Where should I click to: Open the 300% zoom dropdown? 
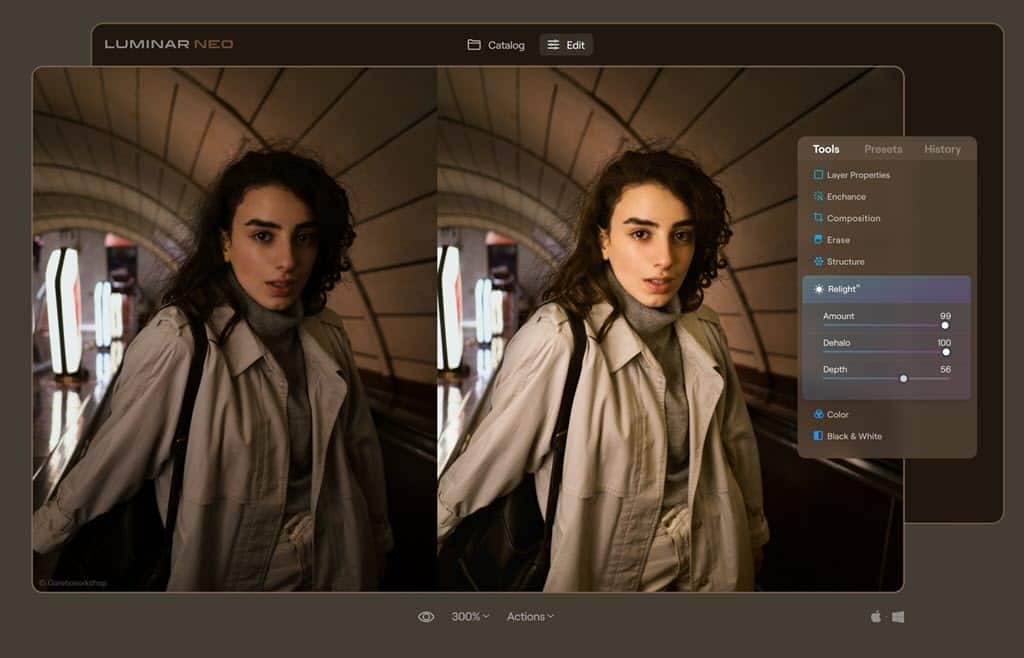tap(470, 616)
